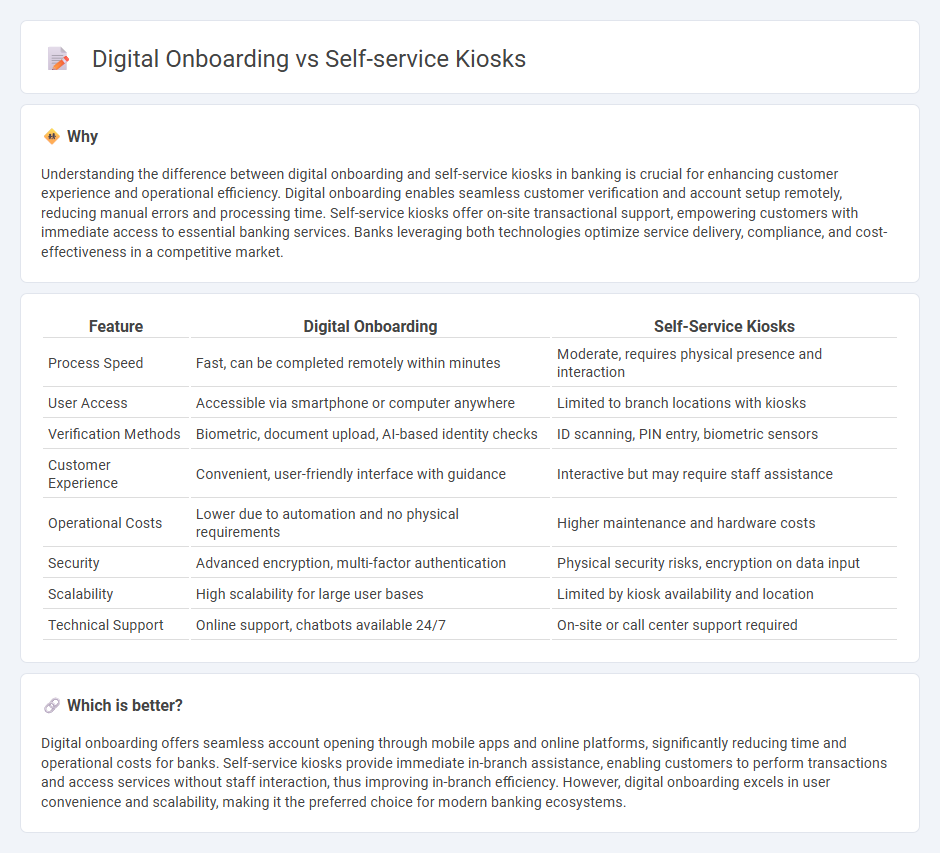The height and width of the screenshot is (853, 940).
Task: Click the Digital Onboarding column header
Action: coord(370,326)
